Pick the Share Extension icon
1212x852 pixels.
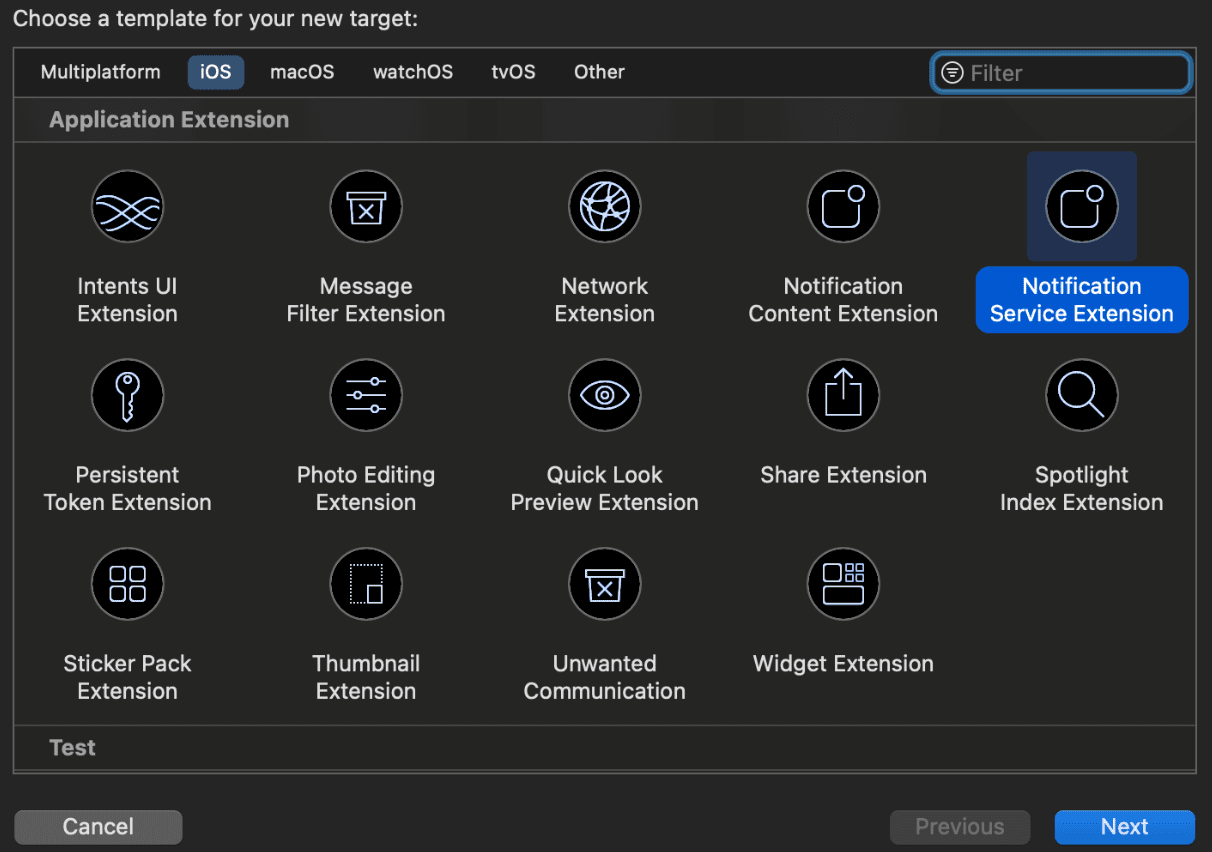click(843, 396)
